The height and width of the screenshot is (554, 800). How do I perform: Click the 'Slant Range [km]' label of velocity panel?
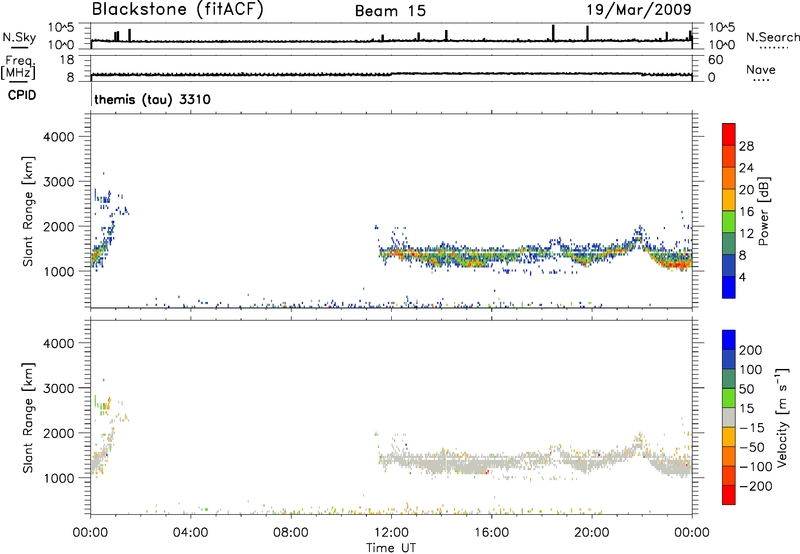point(28,418)
